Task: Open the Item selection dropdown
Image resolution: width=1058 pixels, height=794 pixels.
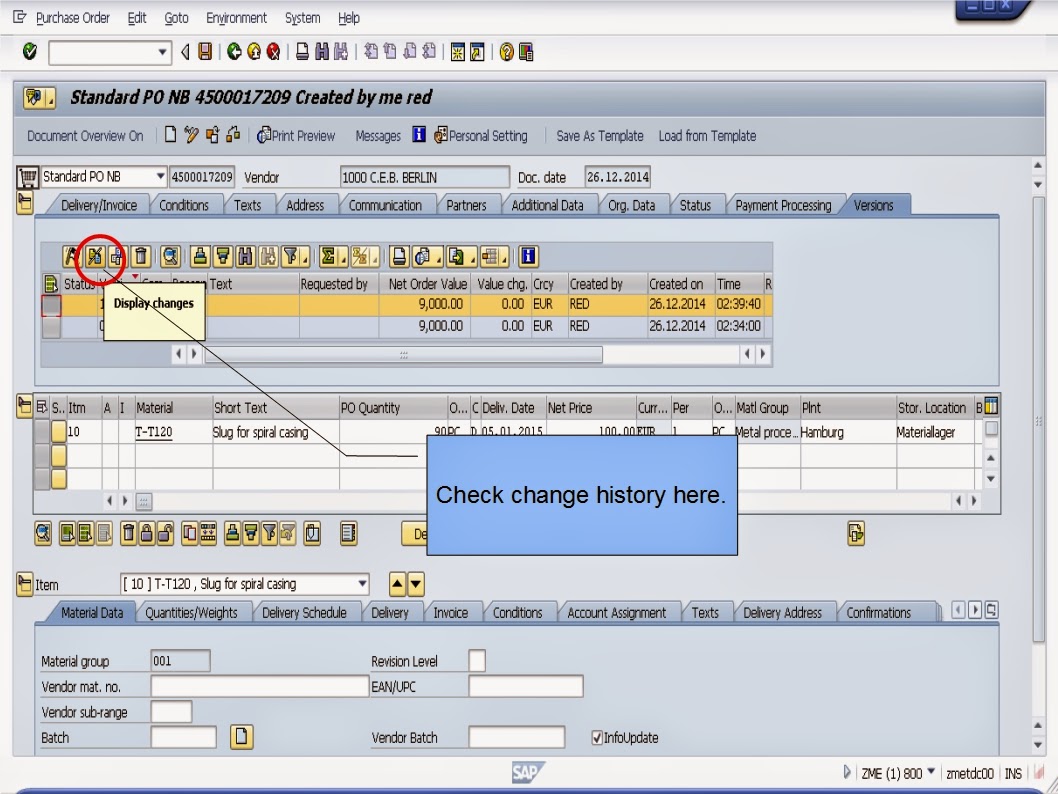Action: [362, 584]
